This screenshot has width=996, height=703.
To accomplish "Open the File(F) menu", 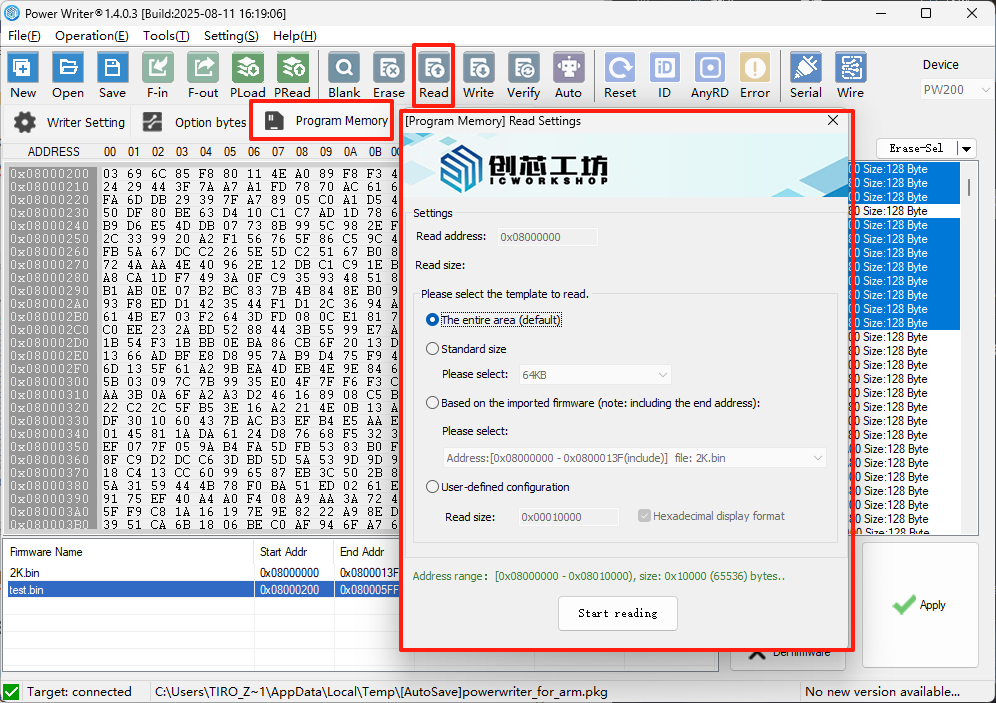I will (24, 36).
